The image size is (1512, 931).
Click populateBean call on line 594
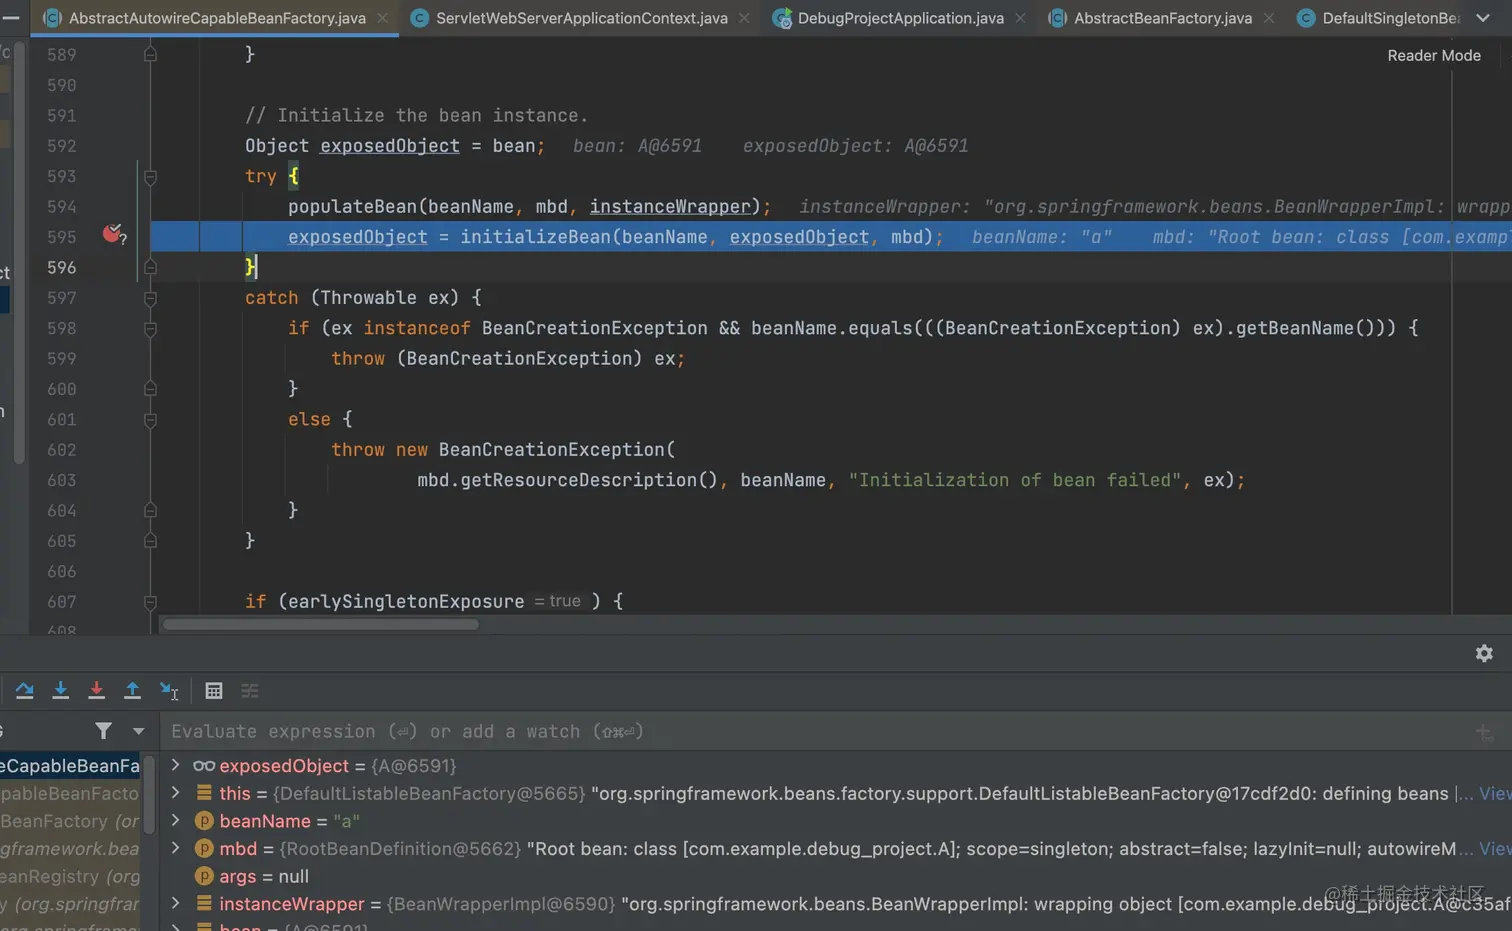tap(352, 207)
